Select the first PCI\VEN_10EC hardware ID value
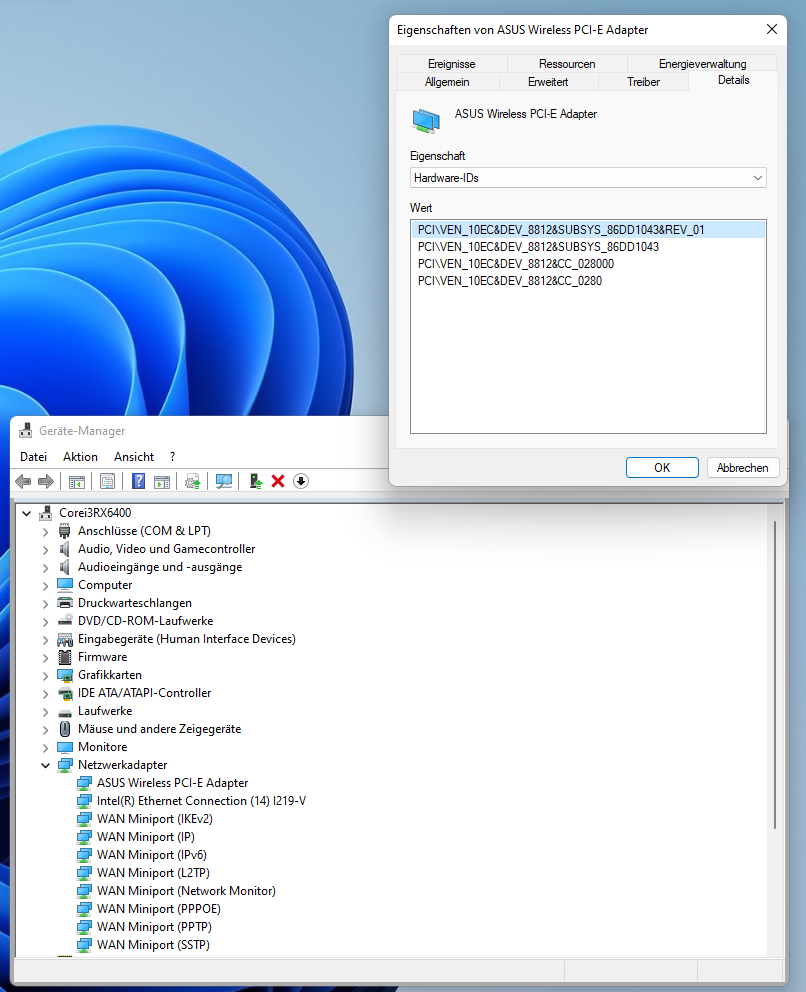The image size is (806, 992). coord(564,229)
